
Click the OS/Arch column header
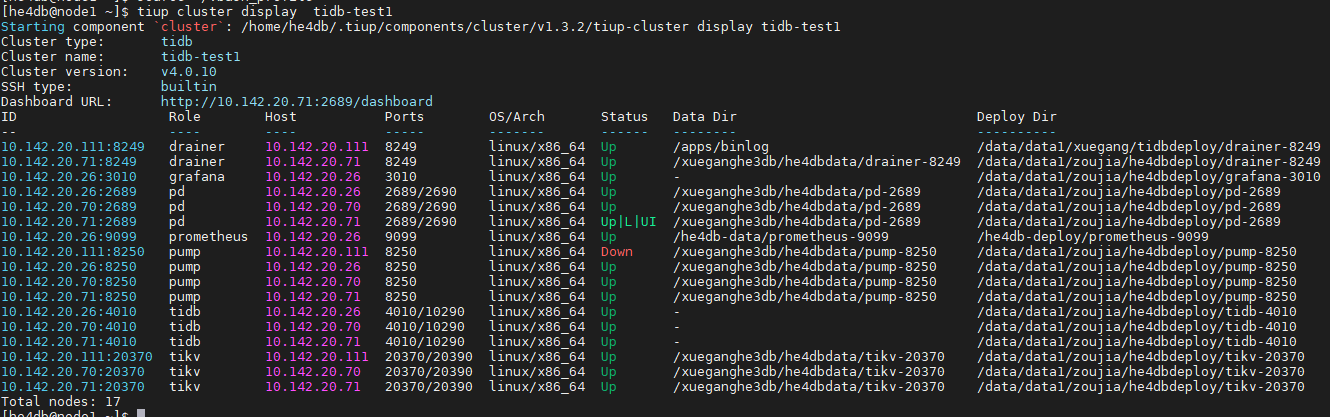[x=517, y=117]
